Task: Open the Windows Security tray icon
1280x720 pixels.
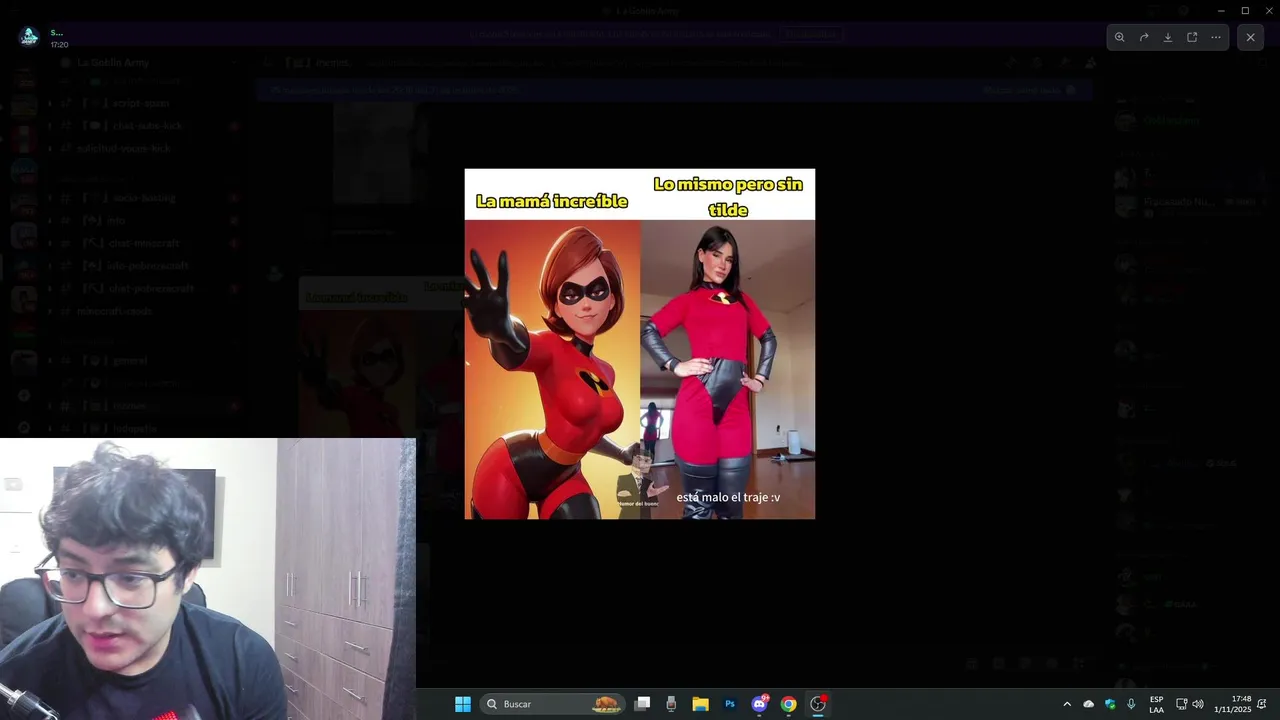Action: (1110, 704)
